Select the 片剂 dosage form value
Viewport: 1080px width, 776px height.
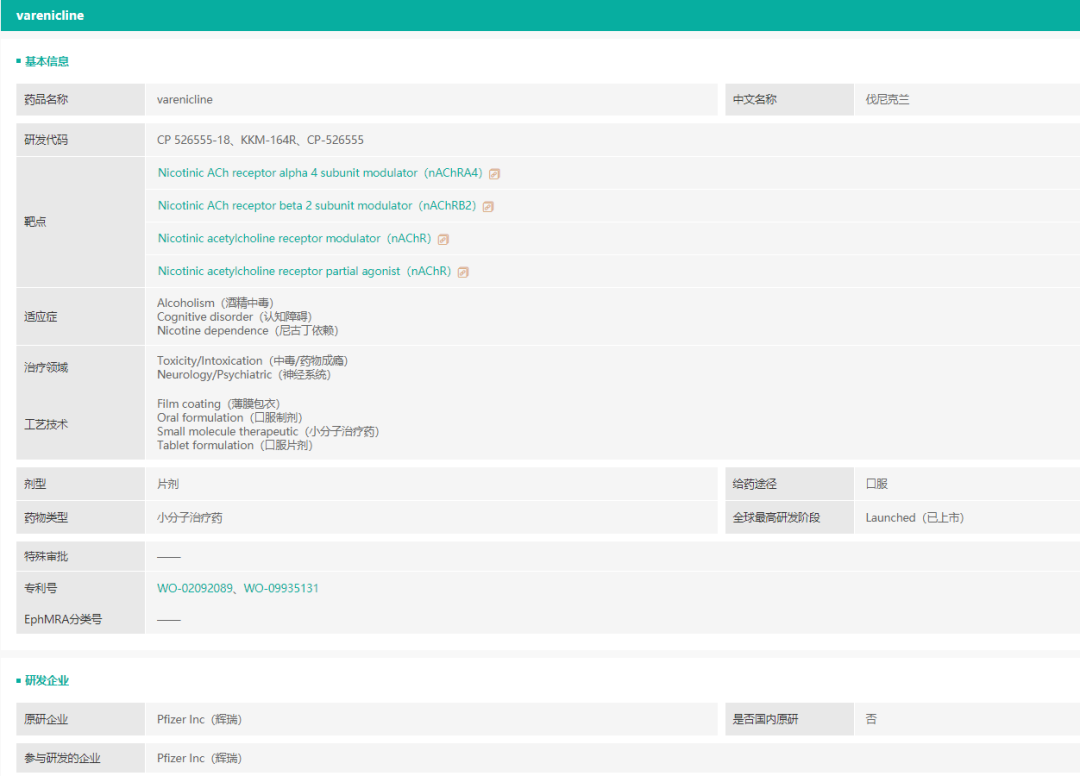click(167, 483)
